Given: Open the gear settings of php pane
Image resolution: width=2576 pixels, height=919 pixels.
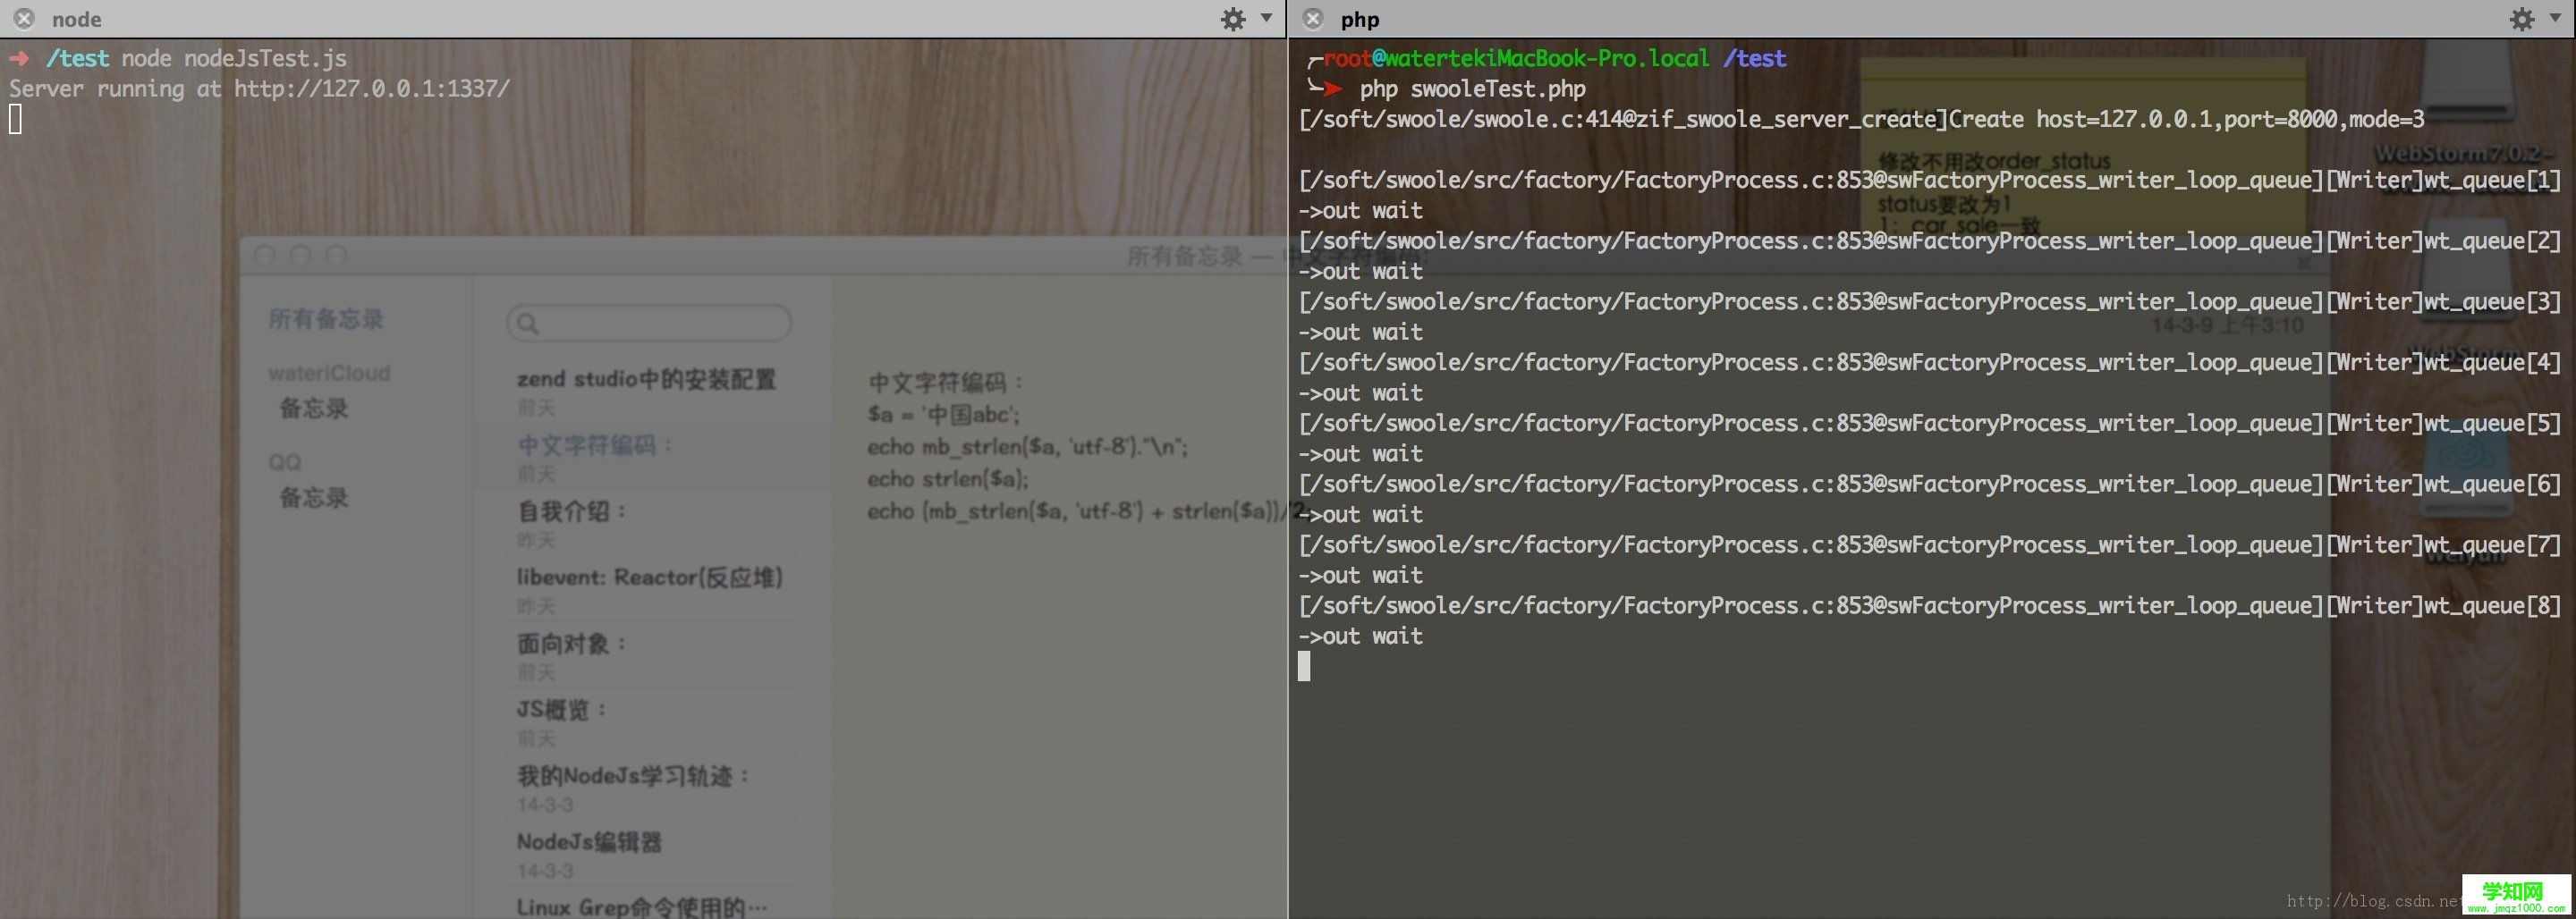Looking at the screenshot, I should [x=2522, y=19].
